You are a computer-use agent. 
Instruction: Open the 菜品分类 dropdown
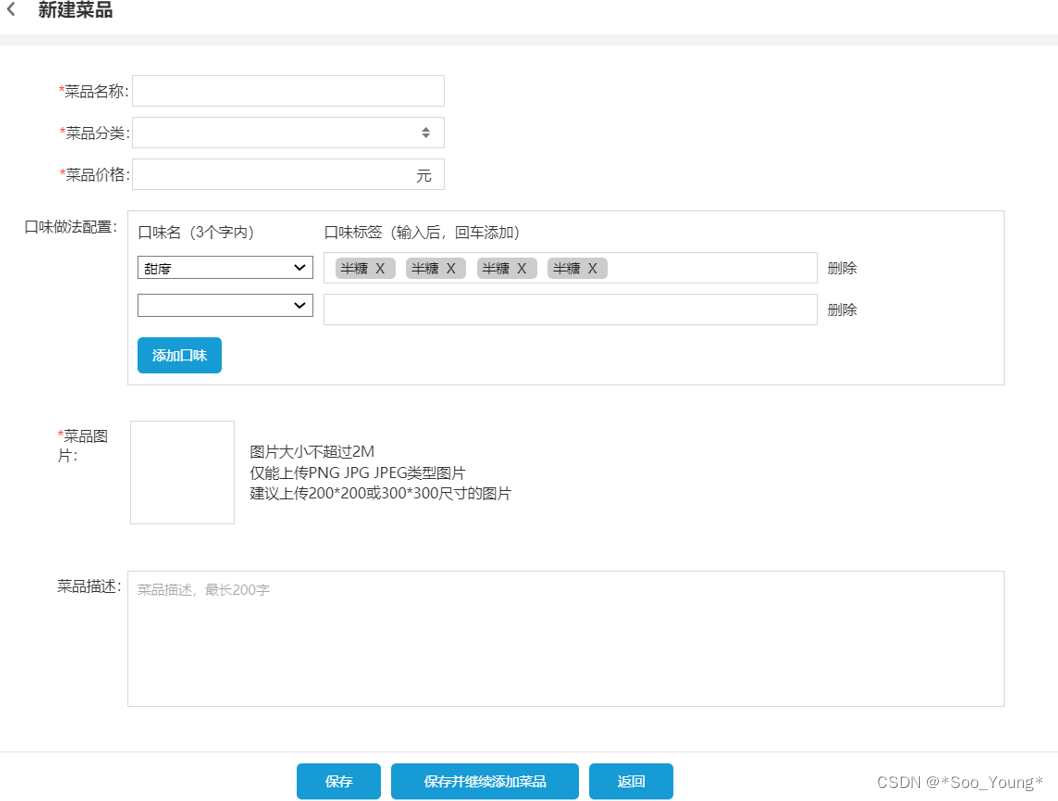coord(288,132)
